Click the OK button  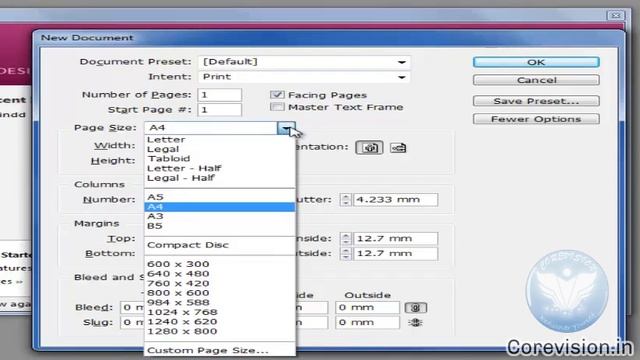[x=536, y=62]
